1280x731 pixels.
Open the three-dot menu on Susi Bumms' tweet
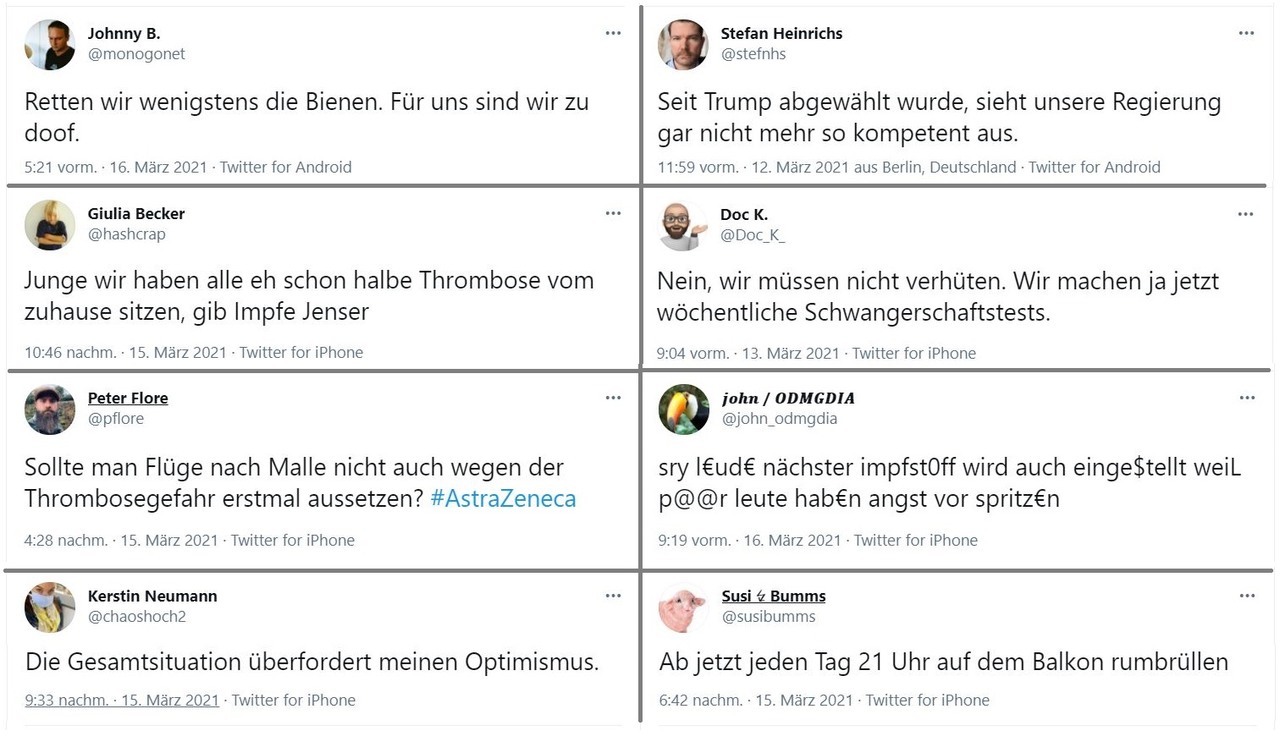point(1247,596)
